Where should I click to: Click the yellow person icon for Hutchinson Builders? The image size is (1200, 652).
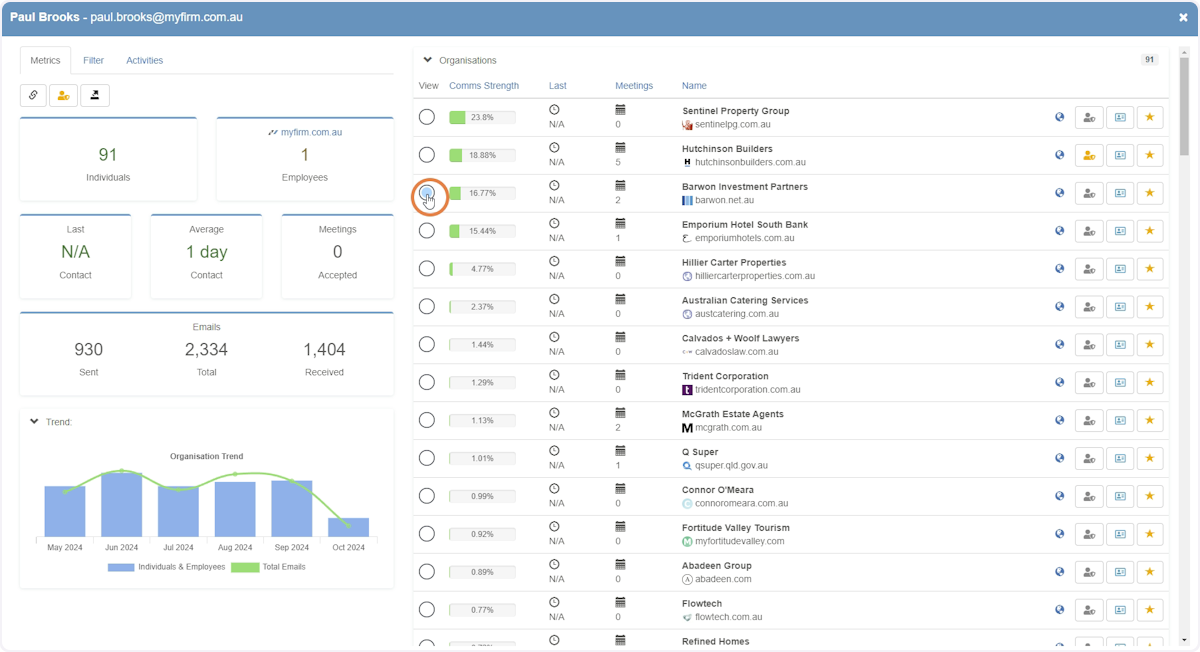point(1089,155)
